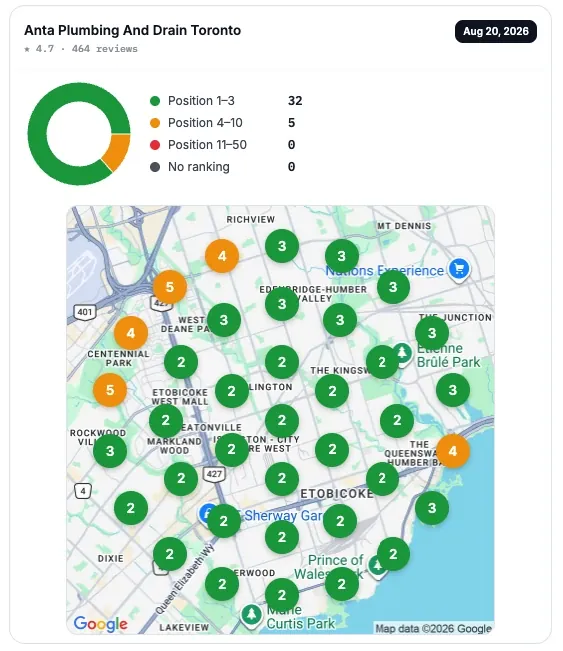This screenshot has height=651, width=563.
Task: Click the LAKEVIEW label on map
Action: click(x=184, y=627)
